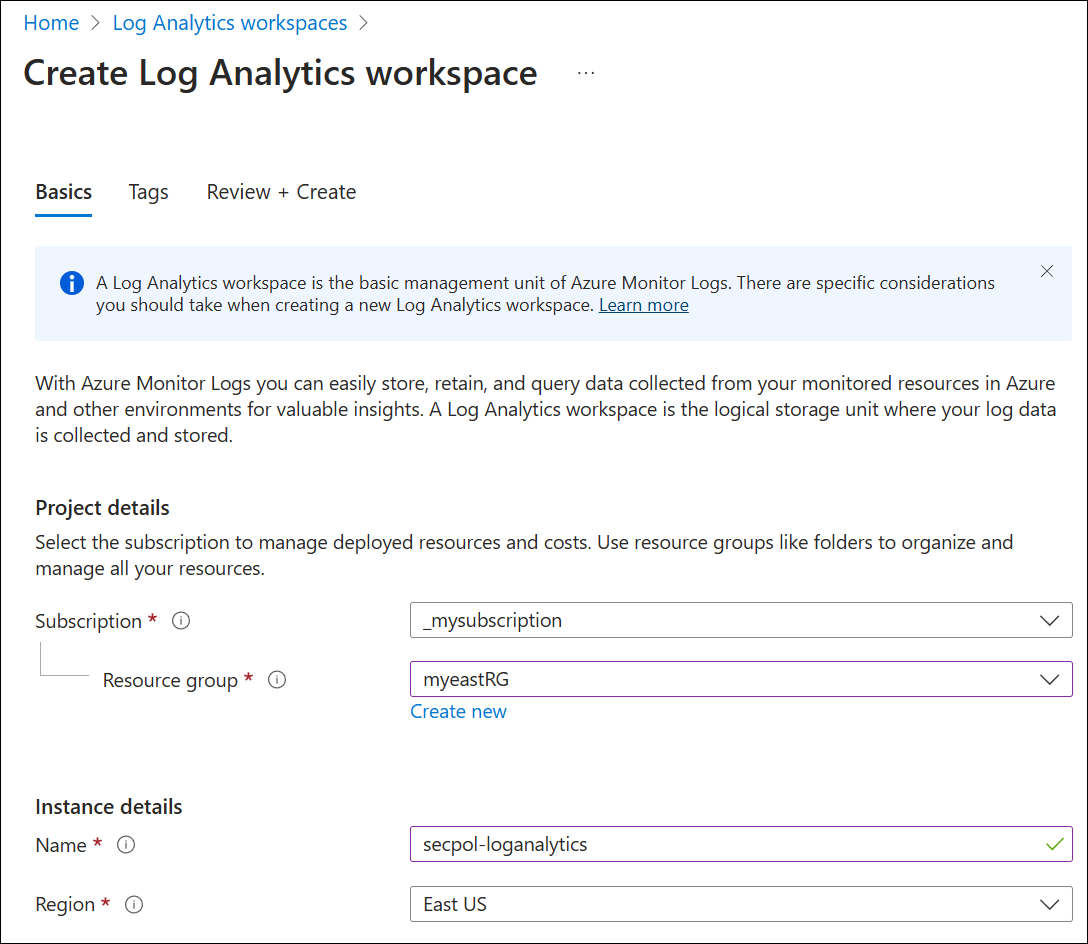The height and width of the screenshot is (944, 1088).
Task: Click the info icon next to Subscription
Action: click(181, 621)
